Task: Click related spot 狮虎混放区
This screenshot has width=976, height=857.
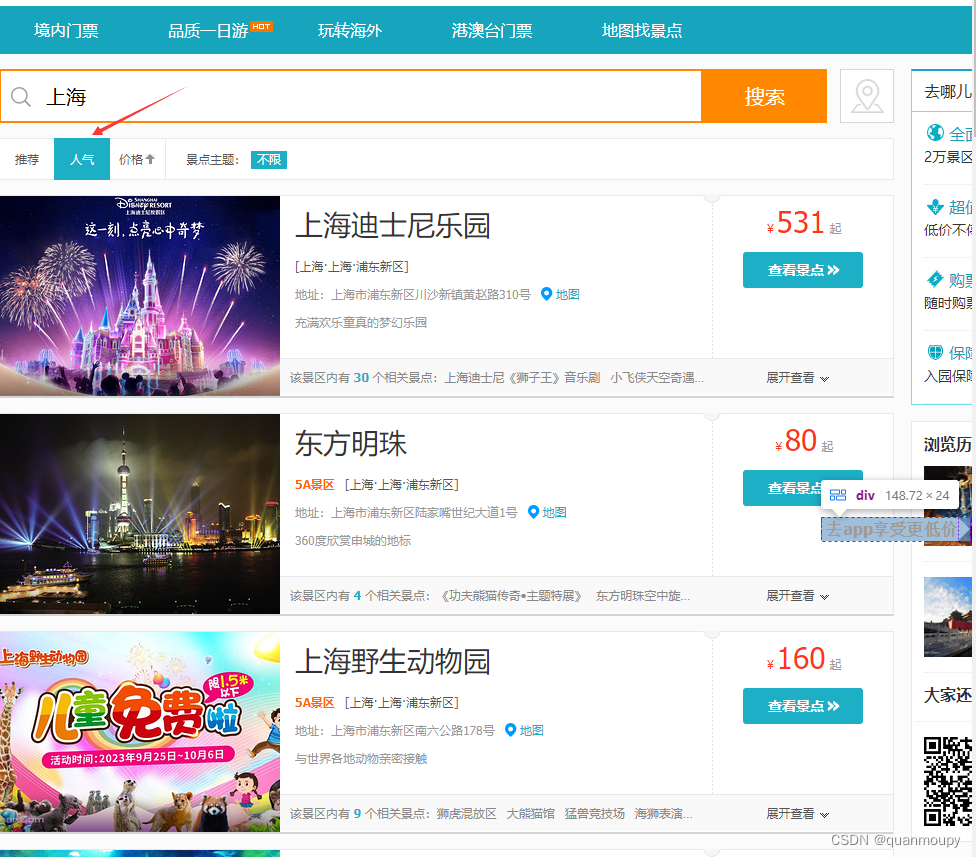Action: pos(466,813)
